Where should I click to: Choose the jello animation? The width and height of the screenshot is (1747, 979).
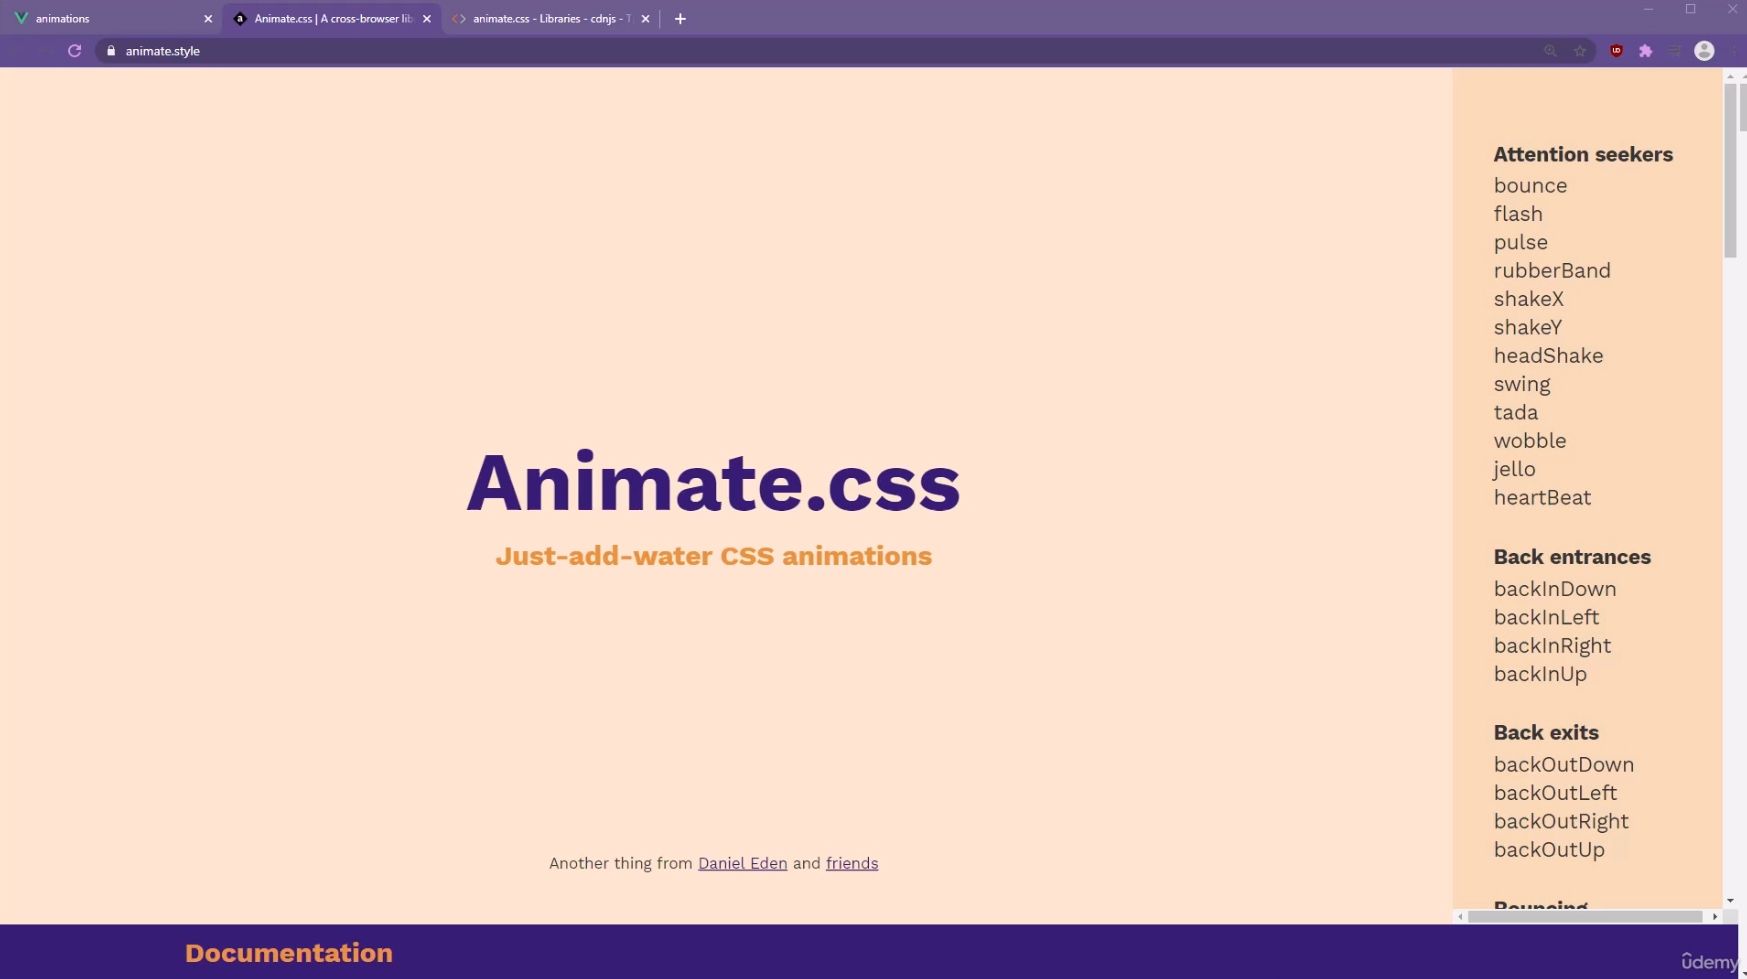[1514, 469]
